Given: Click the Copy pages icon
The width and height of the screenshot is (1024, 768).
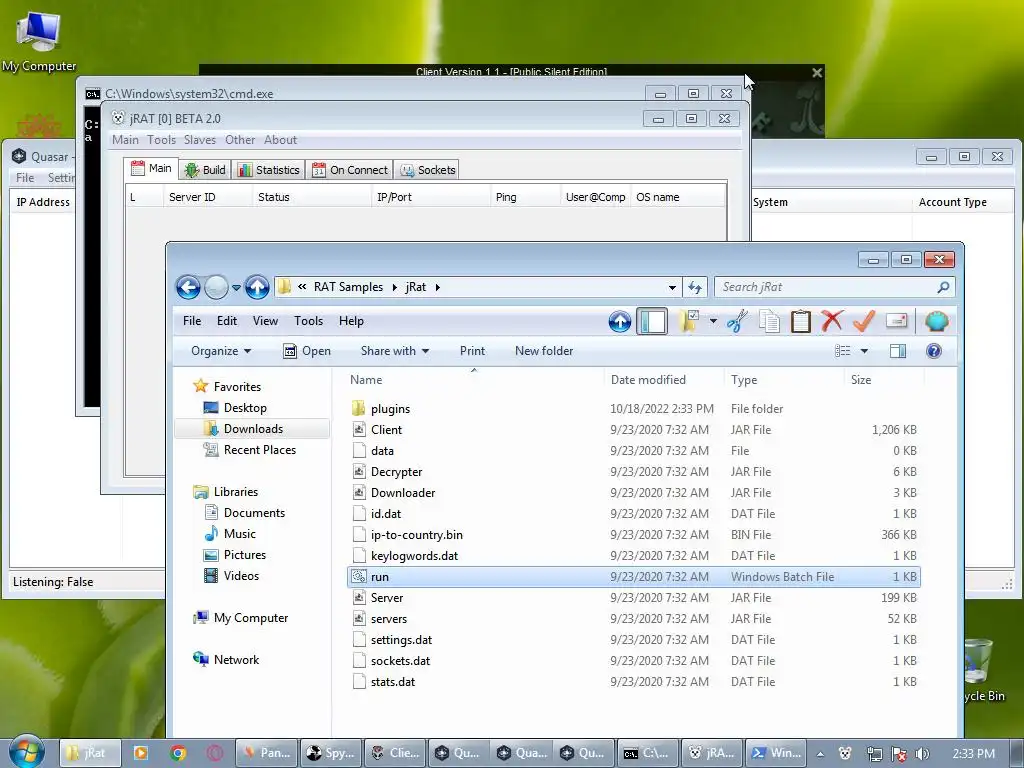Looking at the screenshot, I should click(x=769, y=321).
